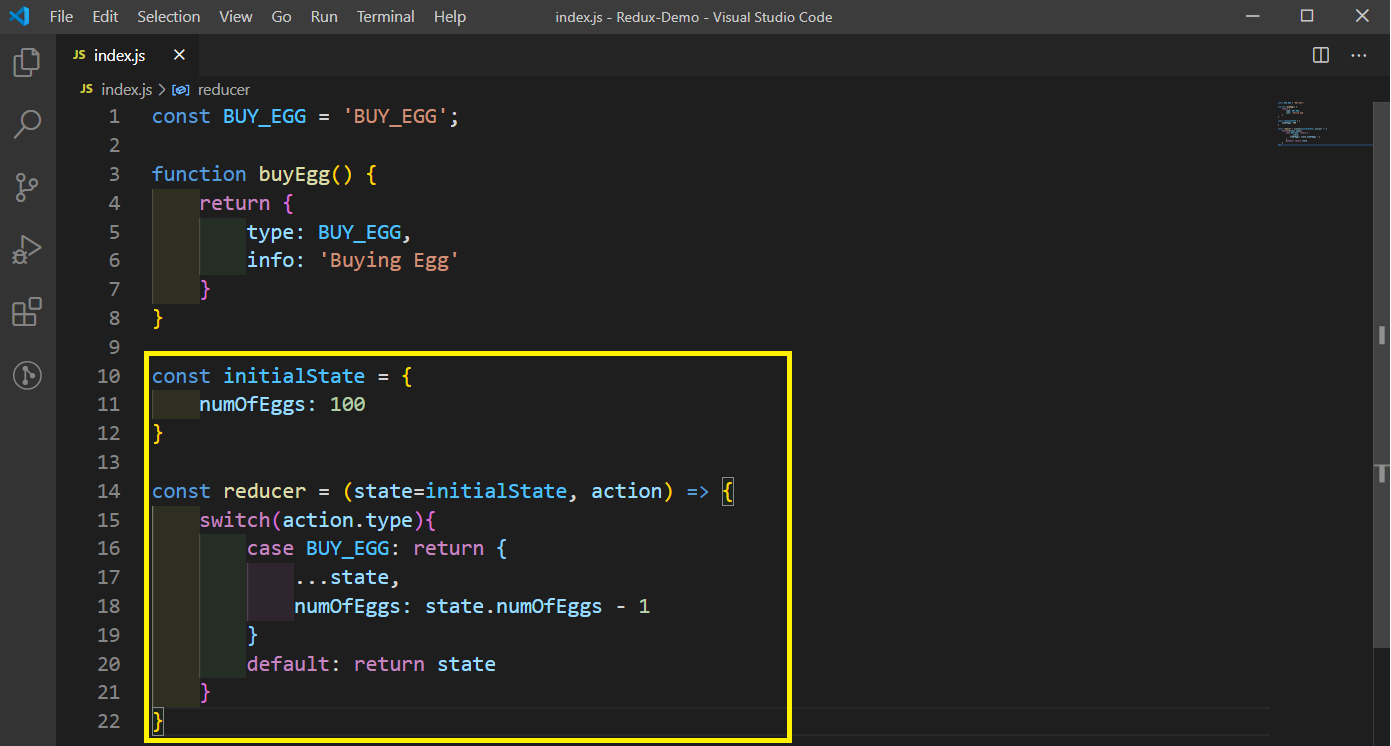This screenshot has height=746, width=1391.
Task: Click line number 14 in gutter
Action: [x=108, y=491]
